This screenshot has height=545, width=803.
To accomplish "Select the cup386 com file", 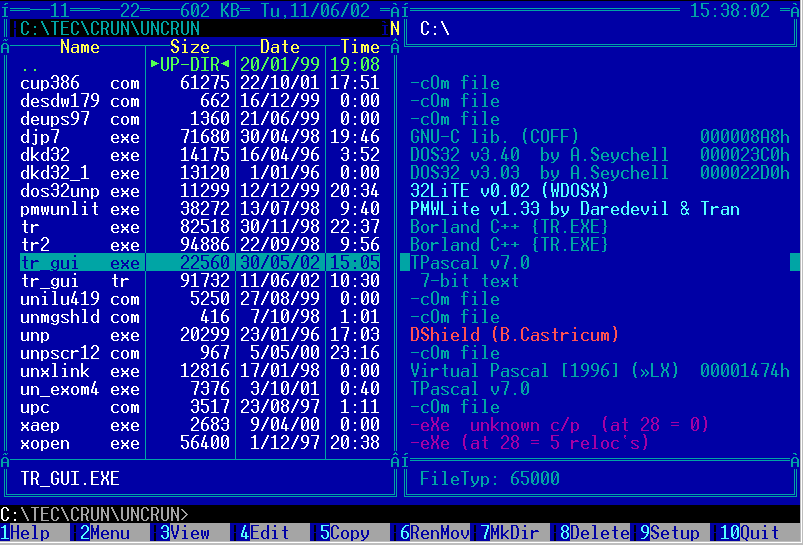I will coord(80,83).
